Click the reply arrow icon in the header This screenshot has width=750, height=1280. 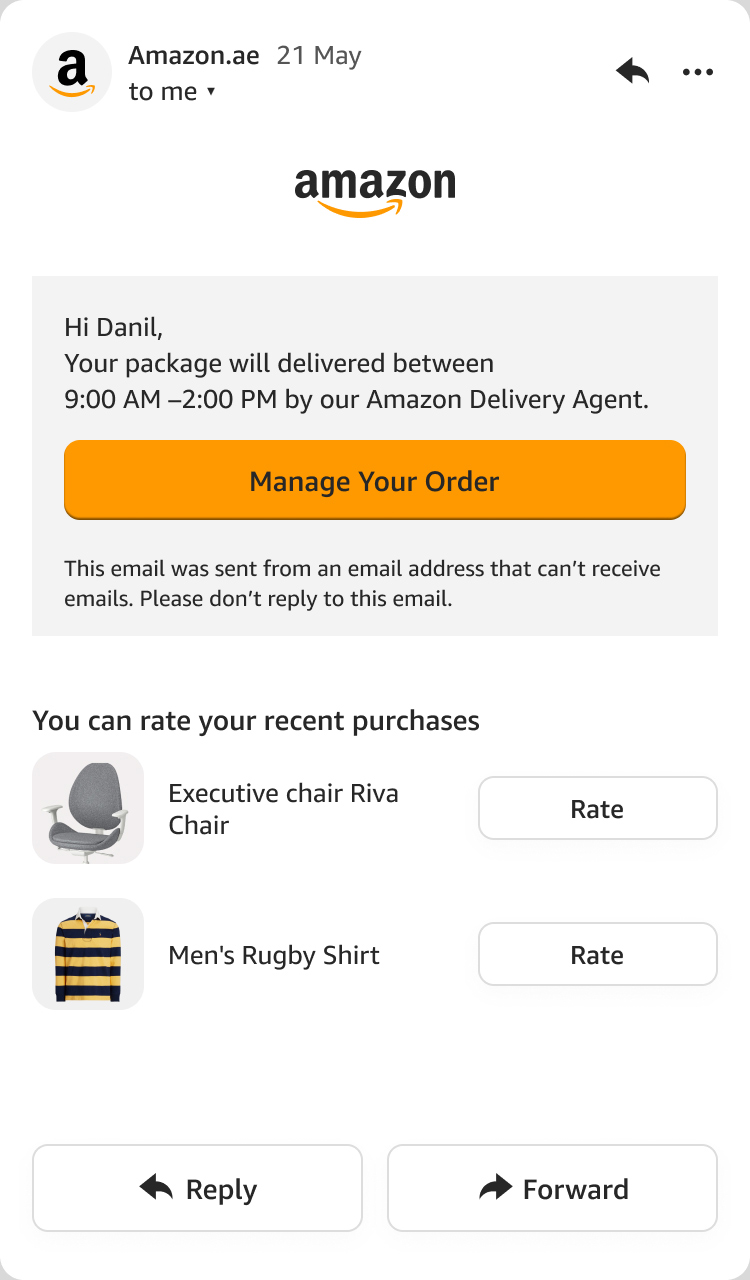pyautogui.click(x=632, y=71)
